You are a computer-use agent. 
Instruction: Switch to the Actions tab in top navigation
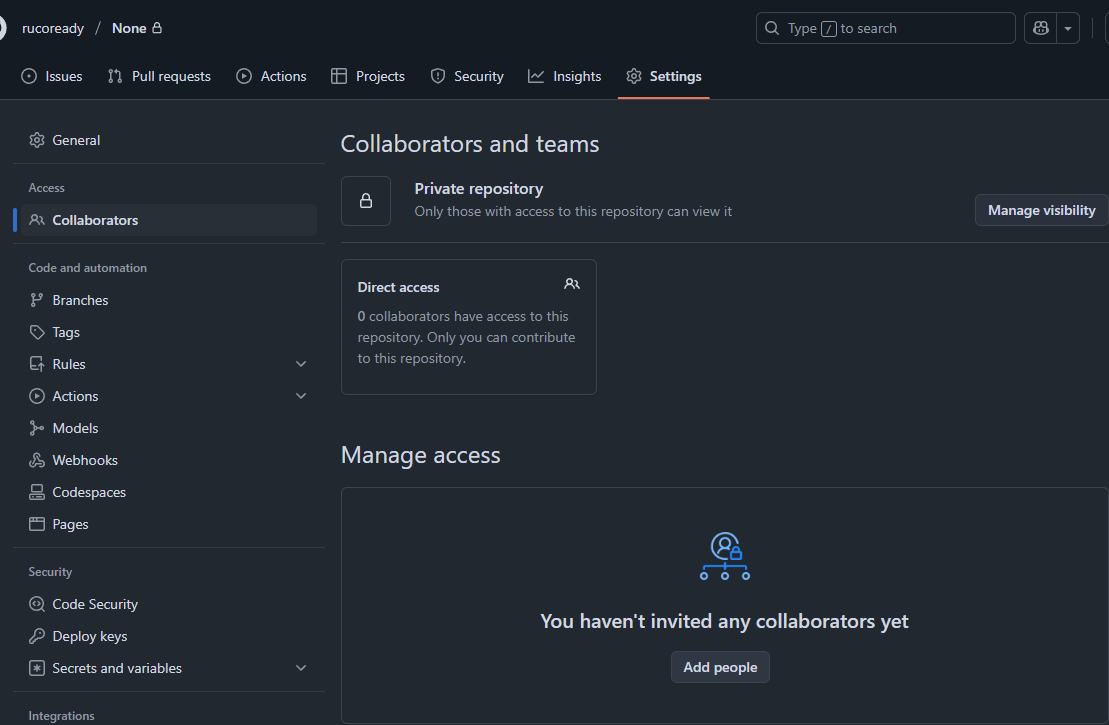[x=271, y=76]
